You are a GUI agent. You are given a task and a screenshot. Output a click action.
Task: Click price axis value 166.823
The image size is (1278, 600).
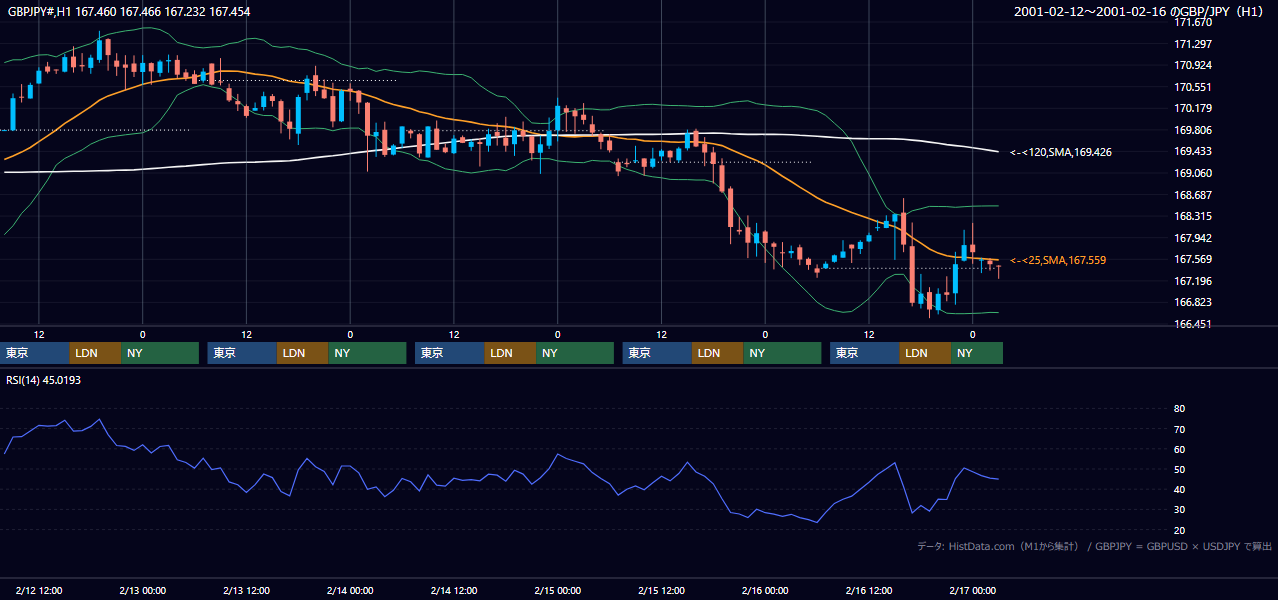(1193, 302)
